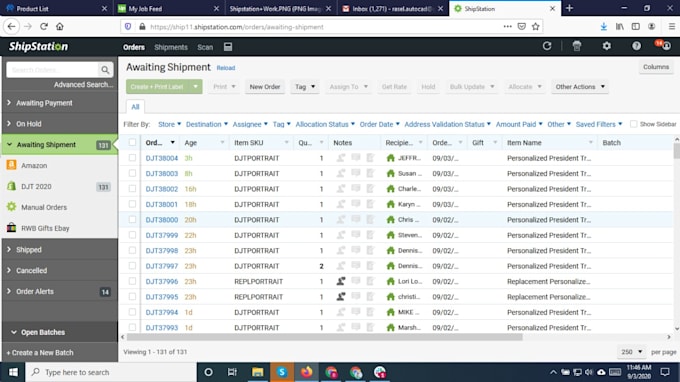Expand the Awaiting Payment section
The image size is (680, 382).
60,103
